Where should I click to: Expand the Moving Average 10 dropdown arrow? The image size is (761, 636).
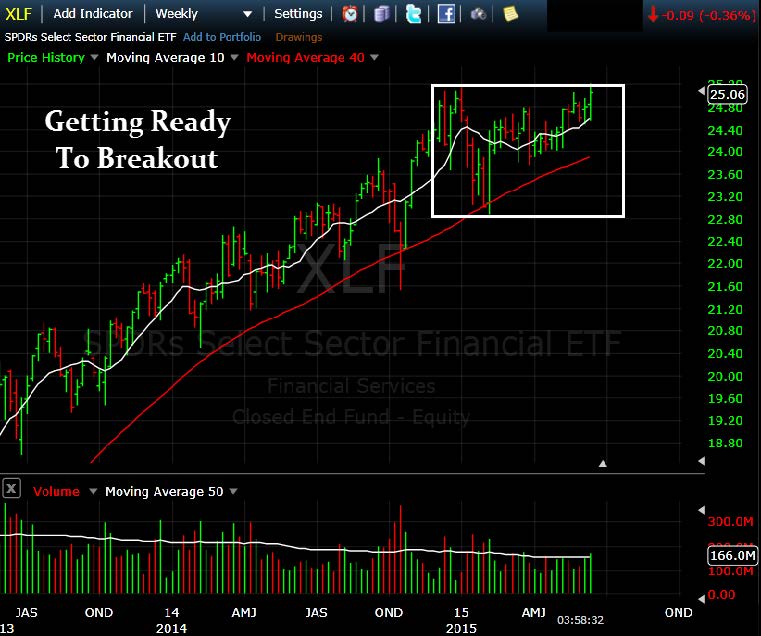point(234,57)
